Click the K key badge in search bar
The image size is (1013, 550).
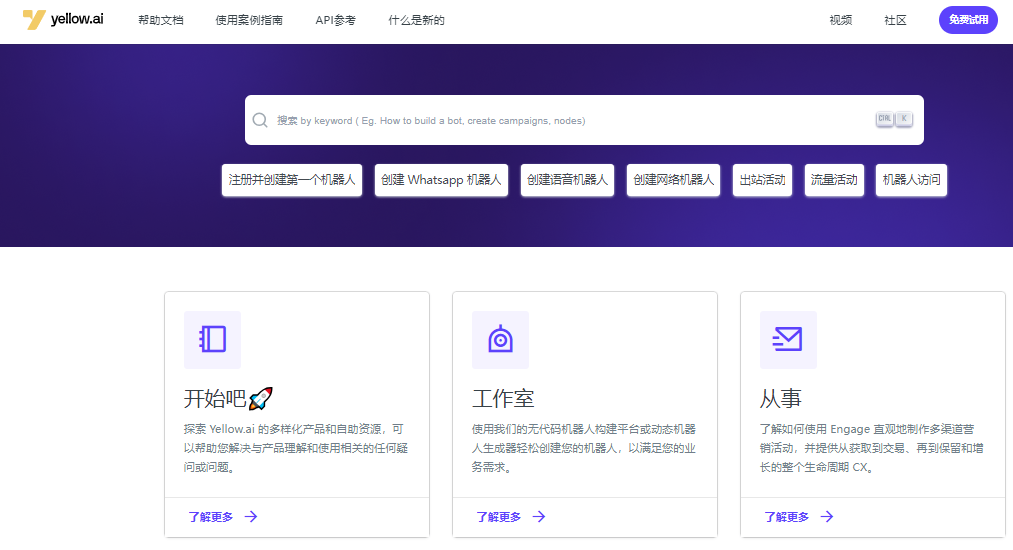(904, 119)
